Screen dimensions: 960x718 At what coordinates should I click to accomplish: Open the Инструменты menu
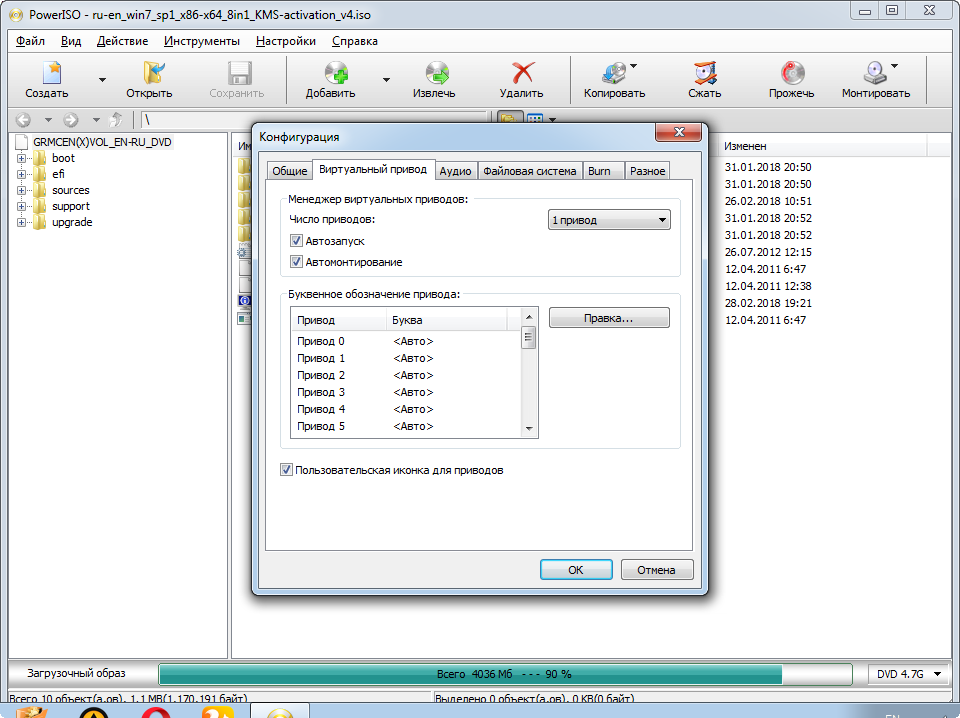(x=202, y=41)
